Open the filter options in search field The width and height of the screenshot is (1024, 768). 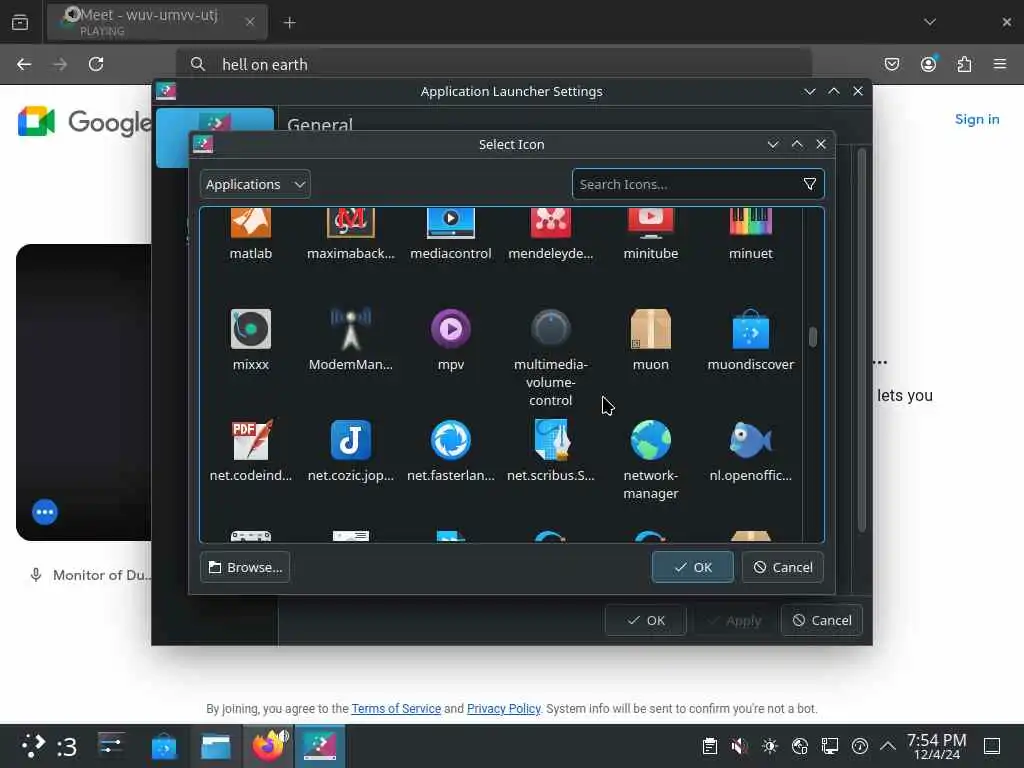point(810,184)
